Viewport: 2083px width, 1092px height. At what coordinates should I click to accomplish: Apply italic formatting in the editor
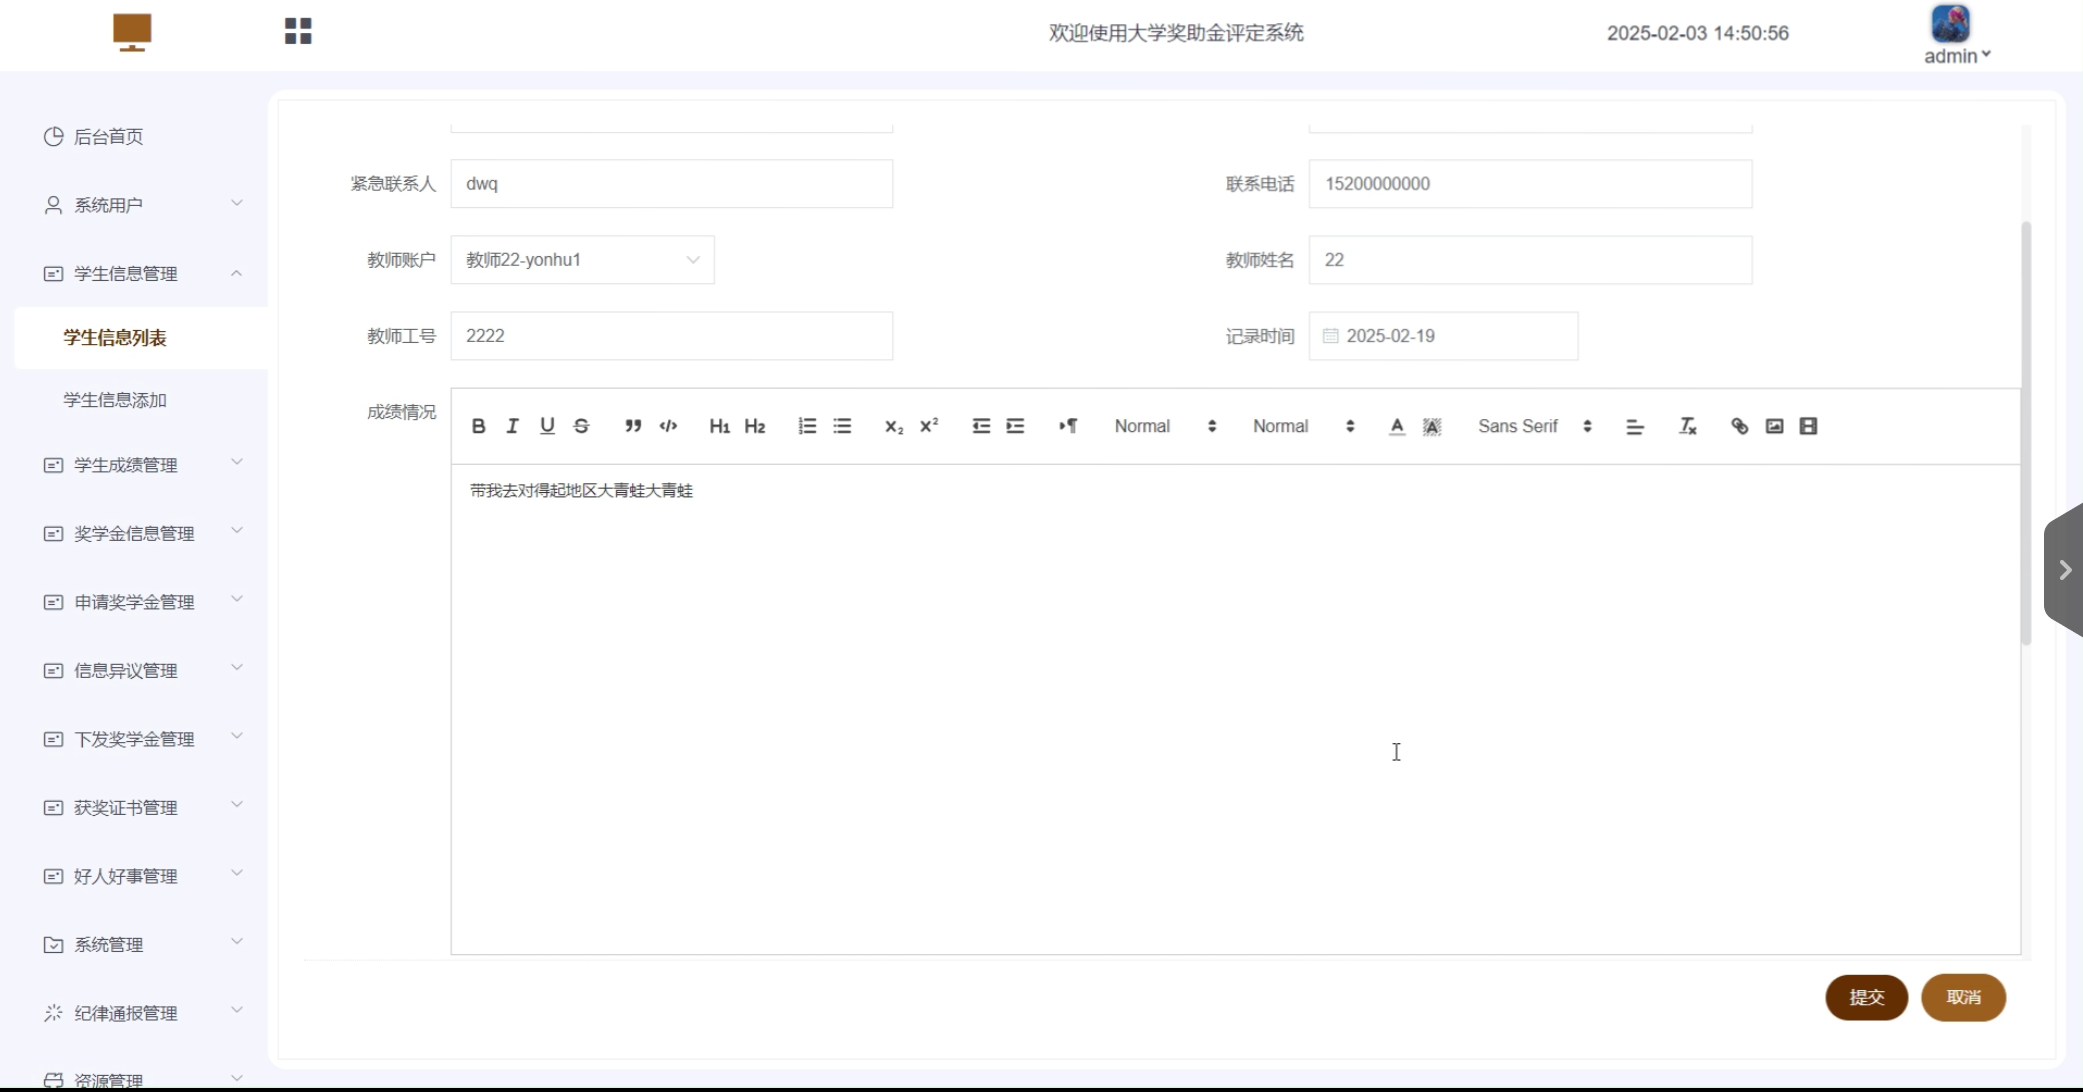[512, 426]
